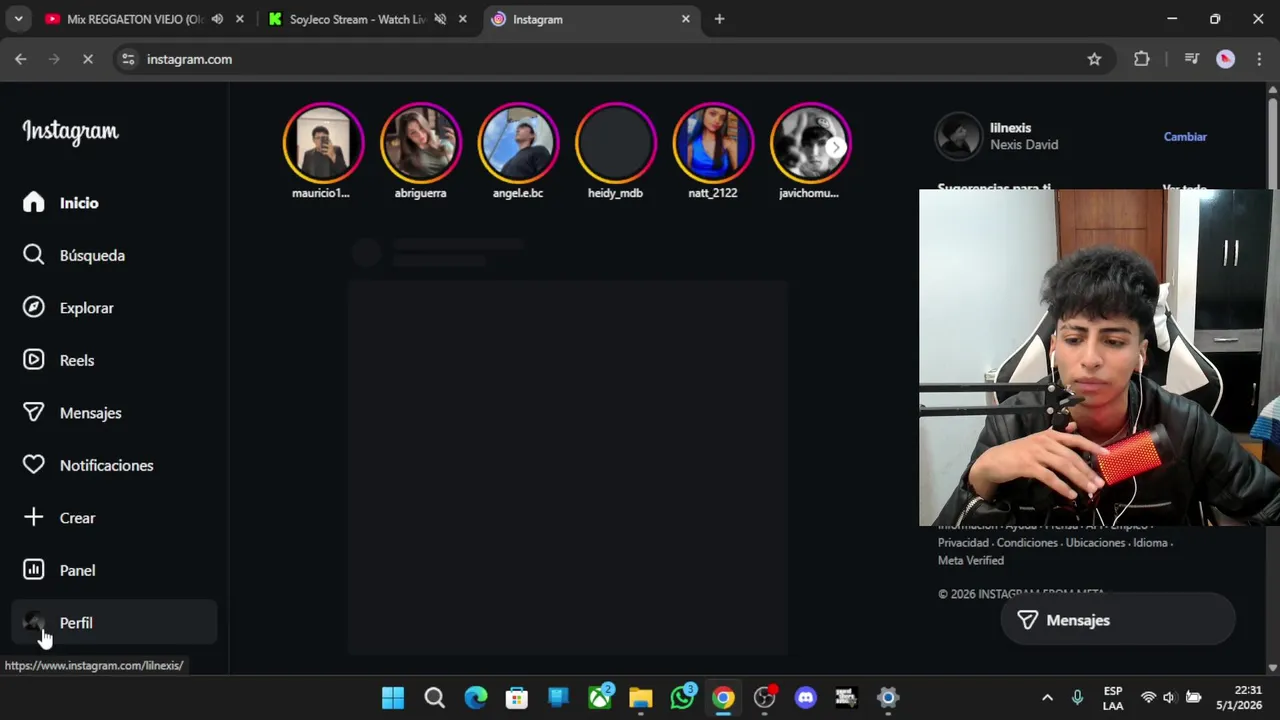Open Discord from the taskbar
Image resolution: width=1280 pixels, height=720 pixels.
pyautogui.click(x=806, y=697)
